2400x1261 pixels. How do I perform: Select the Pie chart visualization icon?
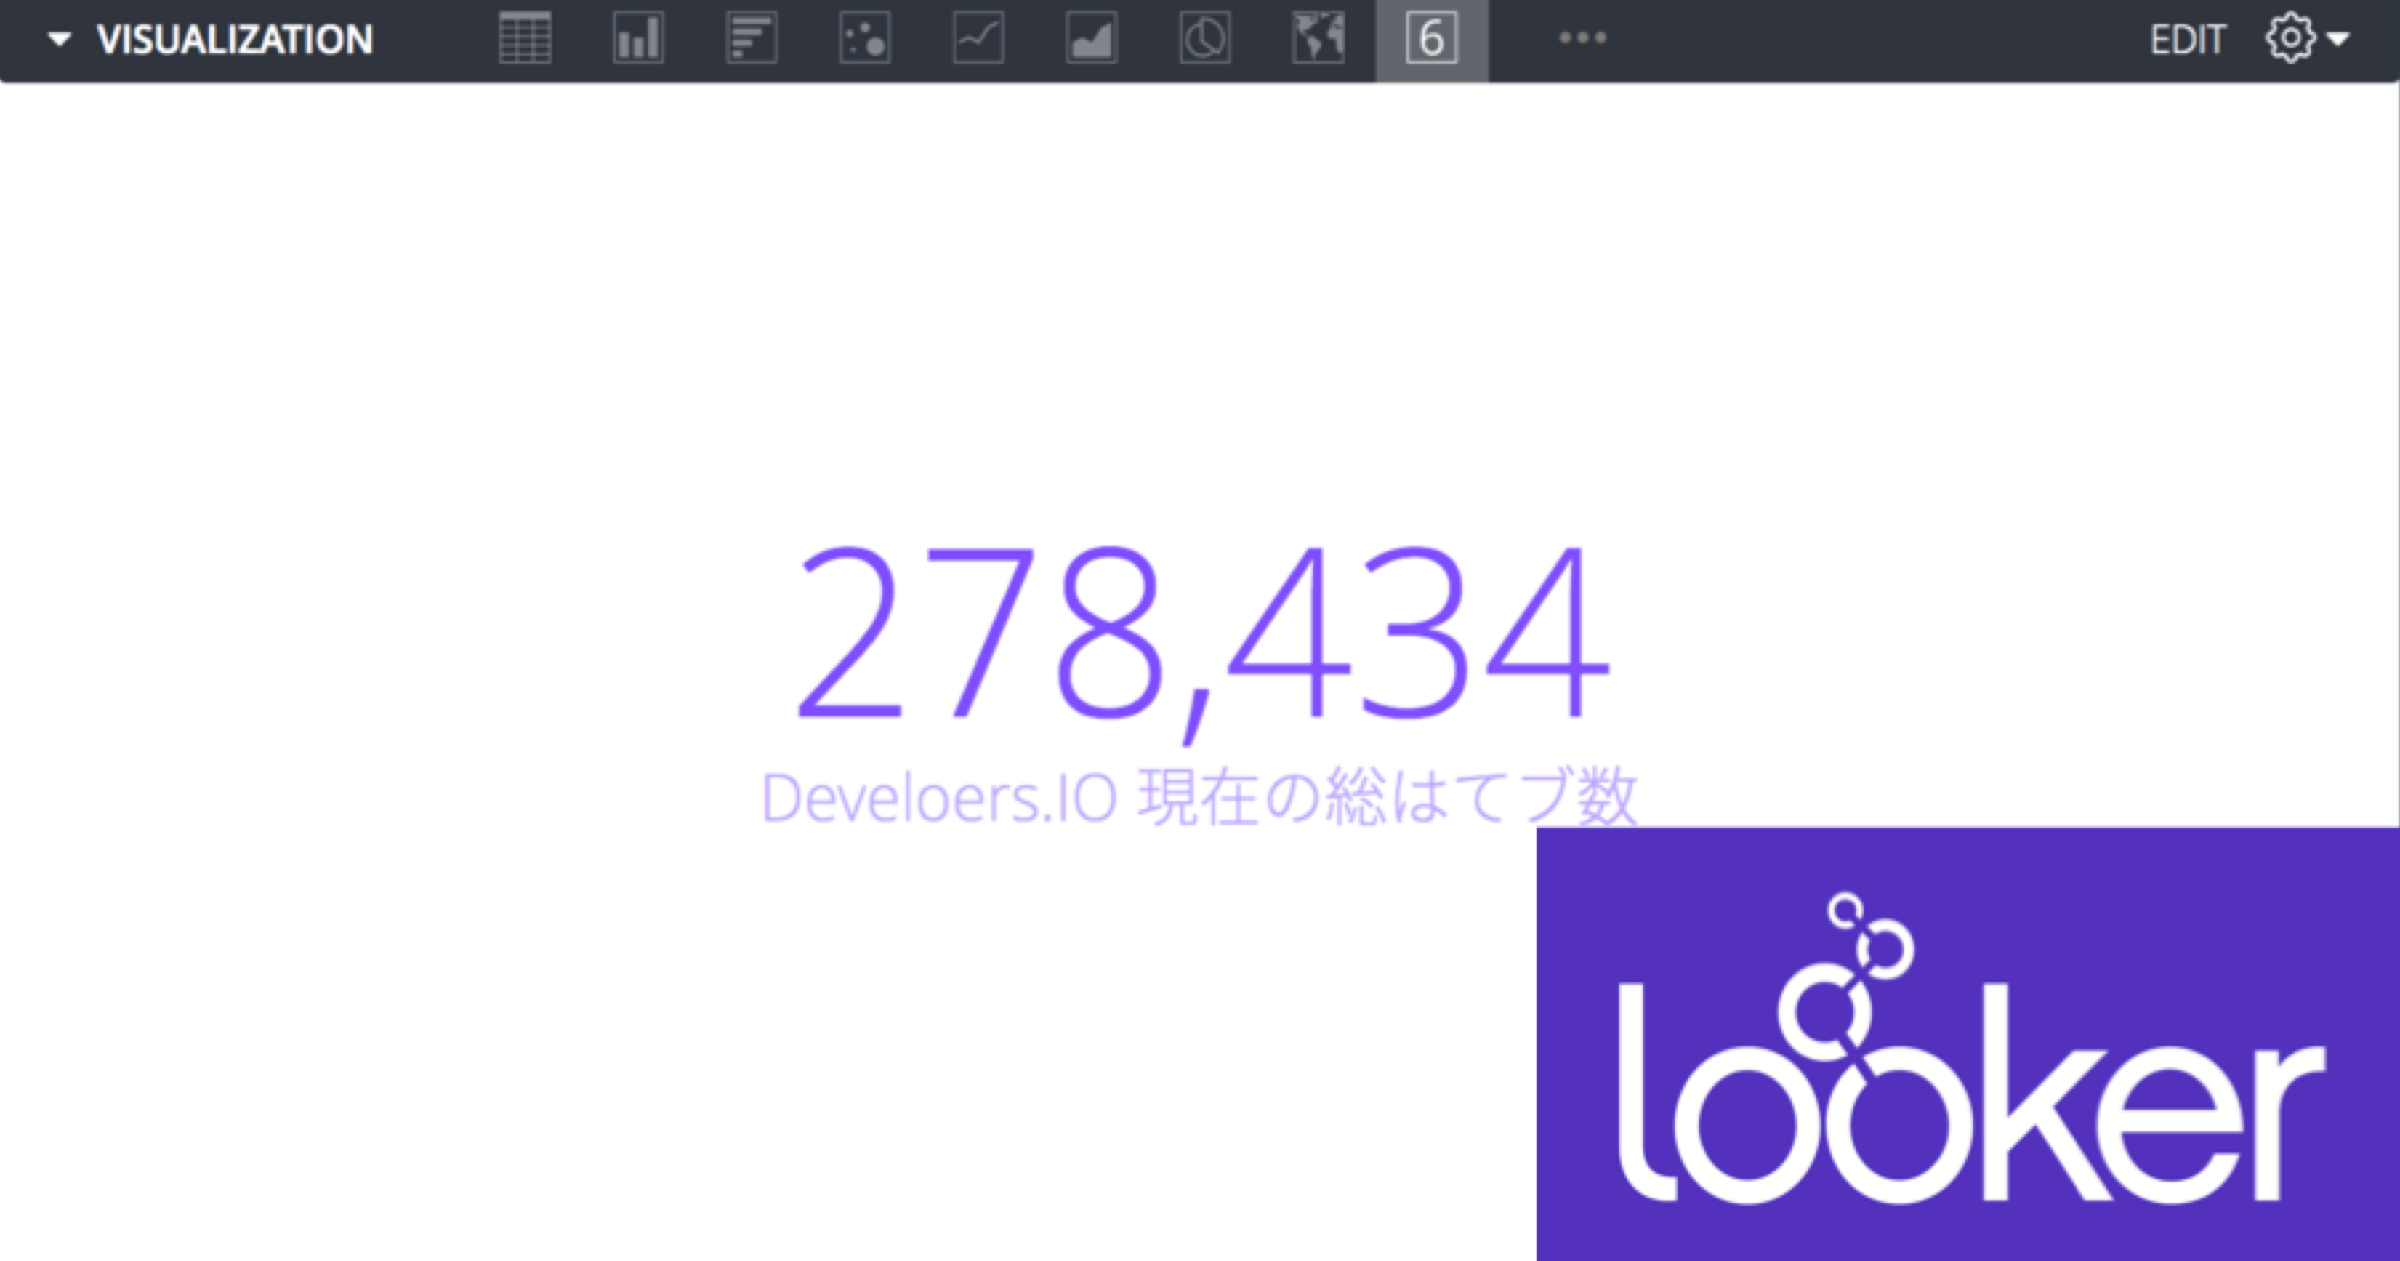1205,39
